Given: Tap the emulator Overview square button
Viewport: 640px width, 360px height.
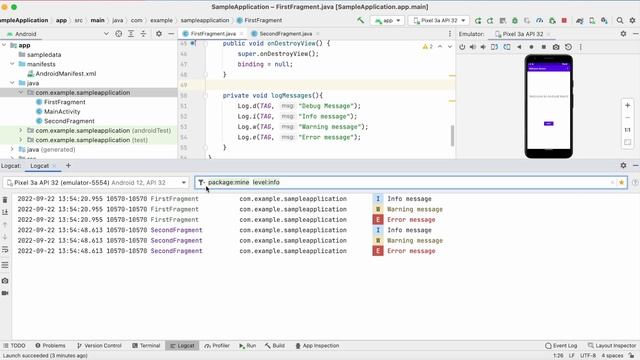Looking at the screenshot, I should pyautogui.click(x=544, y=47).
